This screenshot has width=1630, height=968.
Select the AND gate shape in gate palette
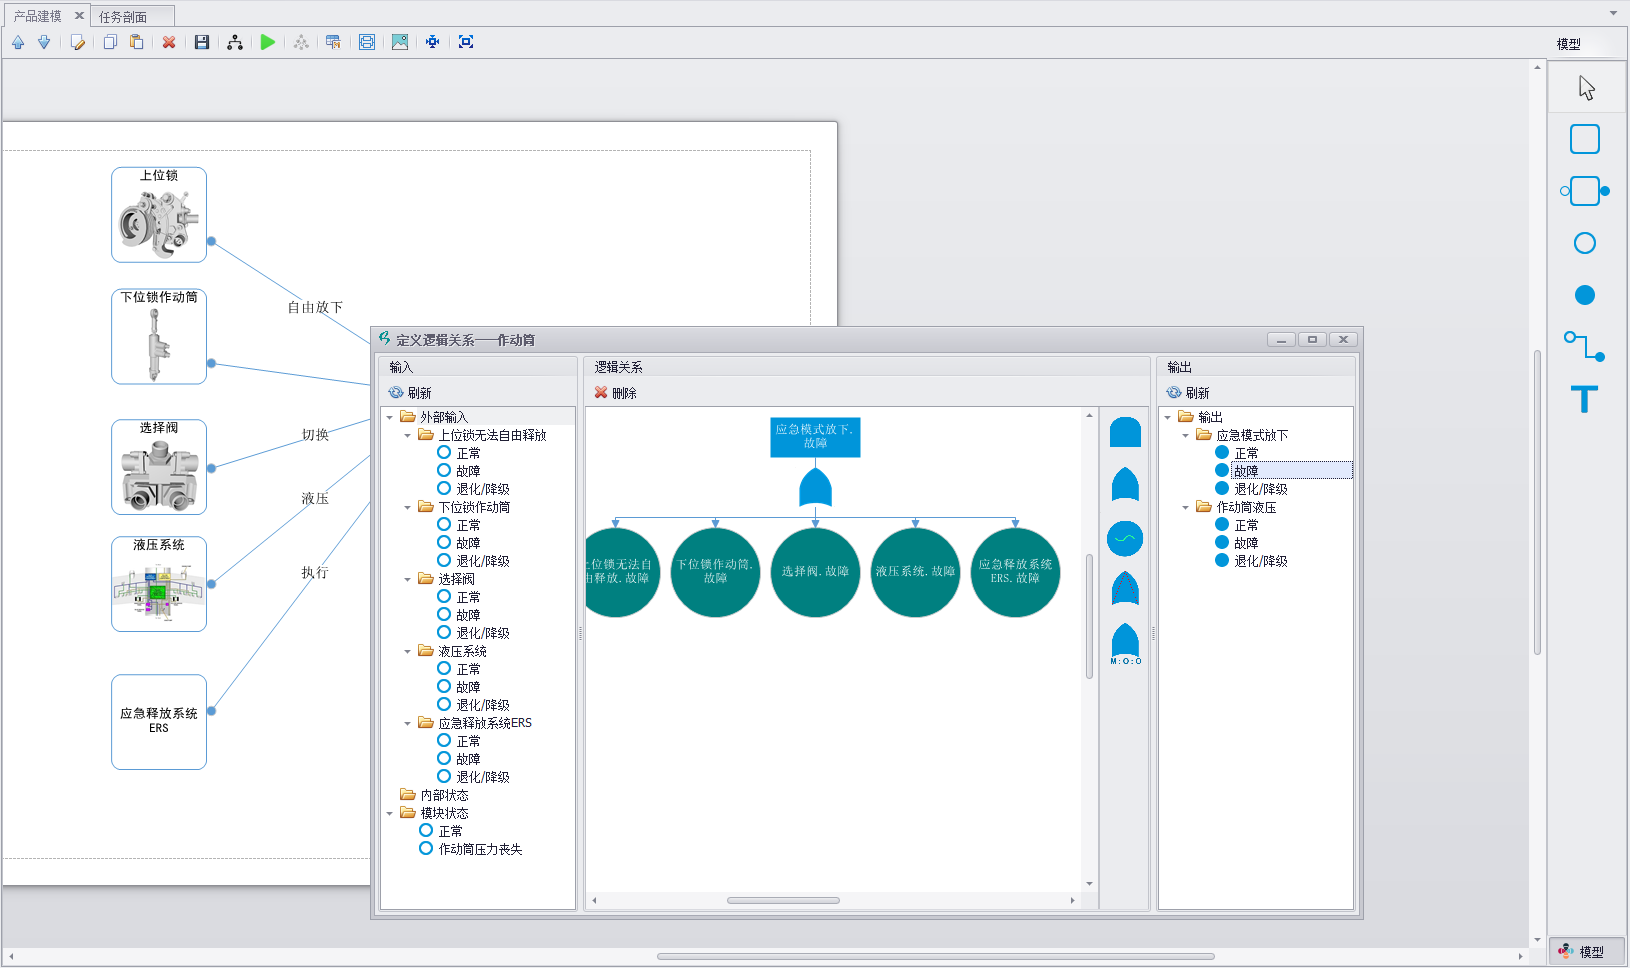click(1125, 433)
